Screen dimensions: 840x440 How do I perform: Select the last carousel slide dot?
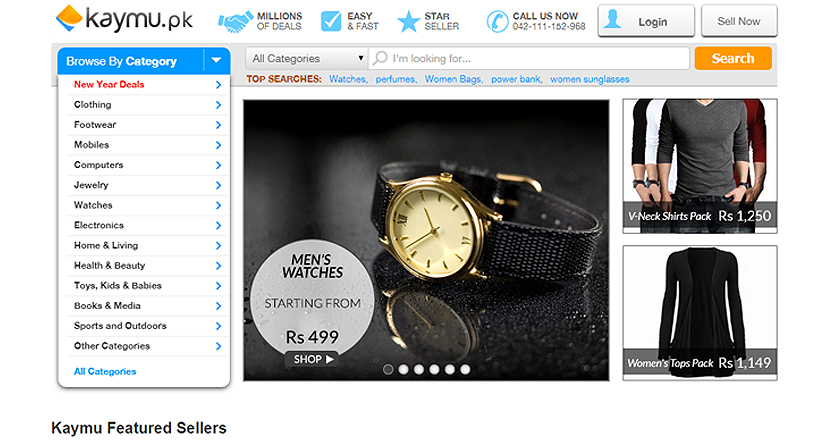pyautogui.click(x=465, y=369)
